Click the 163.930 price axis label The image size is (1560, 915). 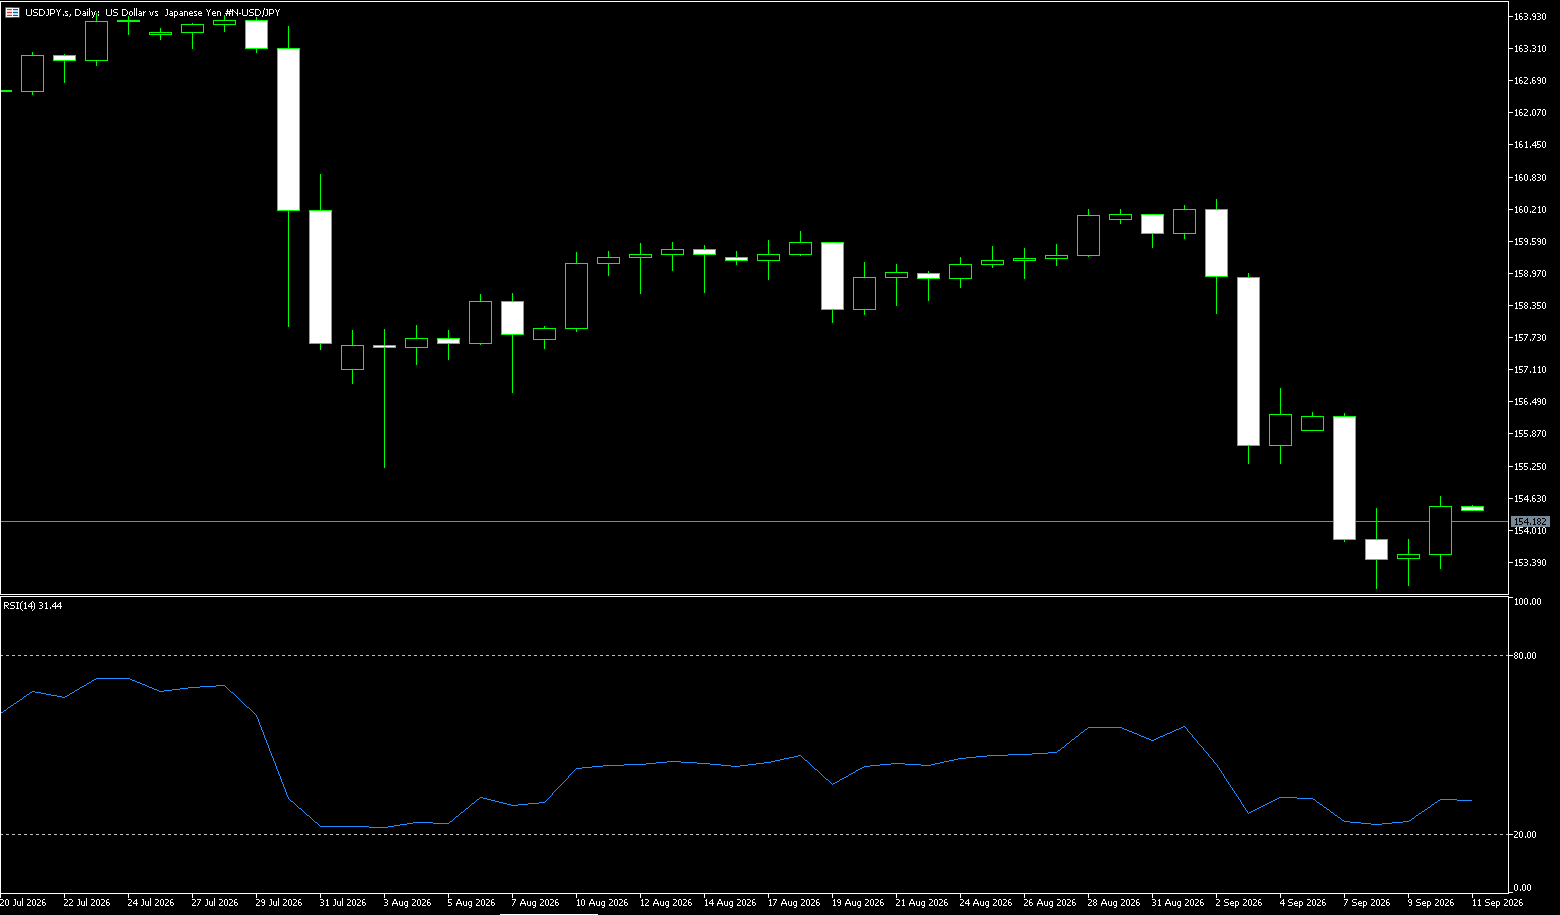[x=1530, y=17]
